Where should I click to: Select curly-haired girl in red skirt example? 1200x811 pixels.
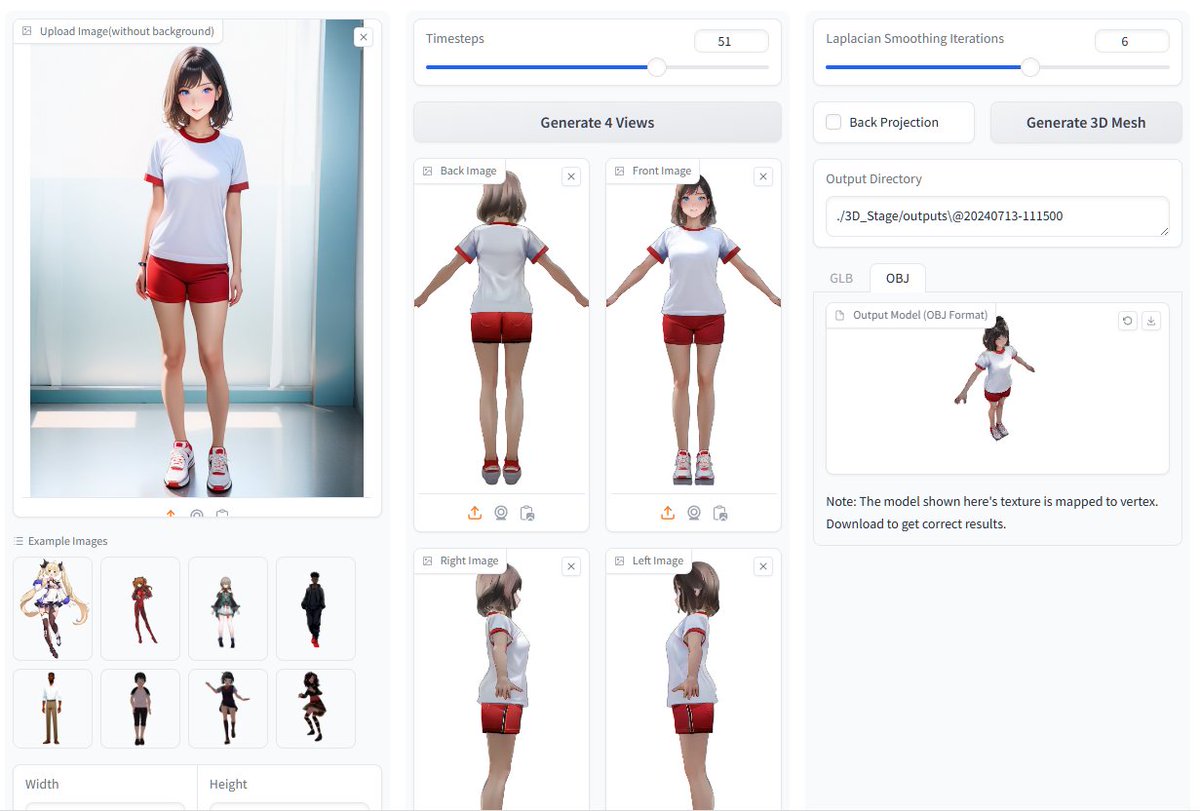[315, 708]
